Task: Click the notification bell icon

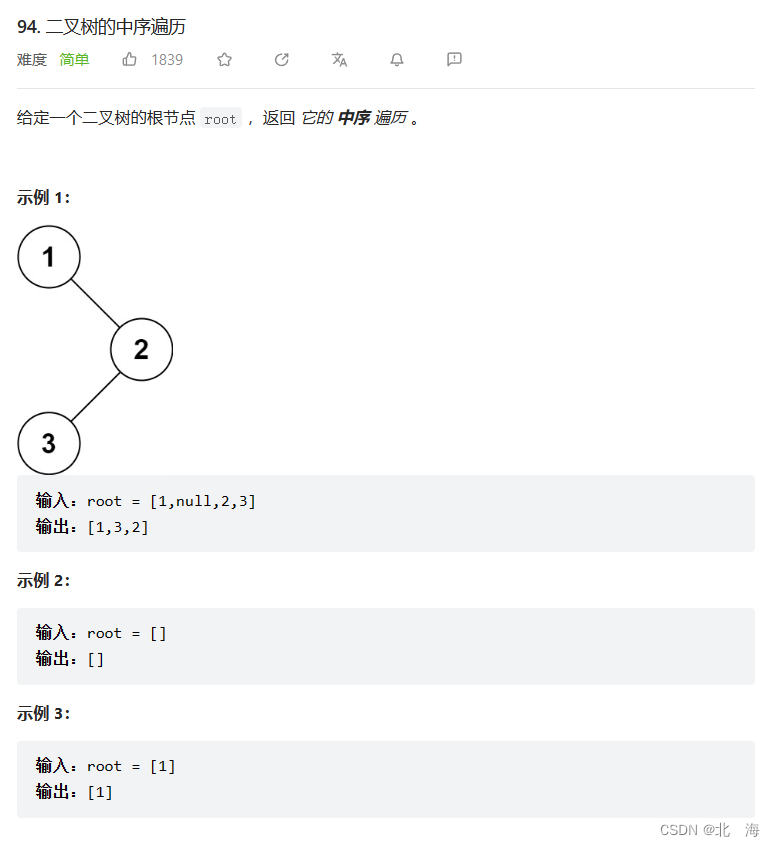Action: [x=397, y=59]
